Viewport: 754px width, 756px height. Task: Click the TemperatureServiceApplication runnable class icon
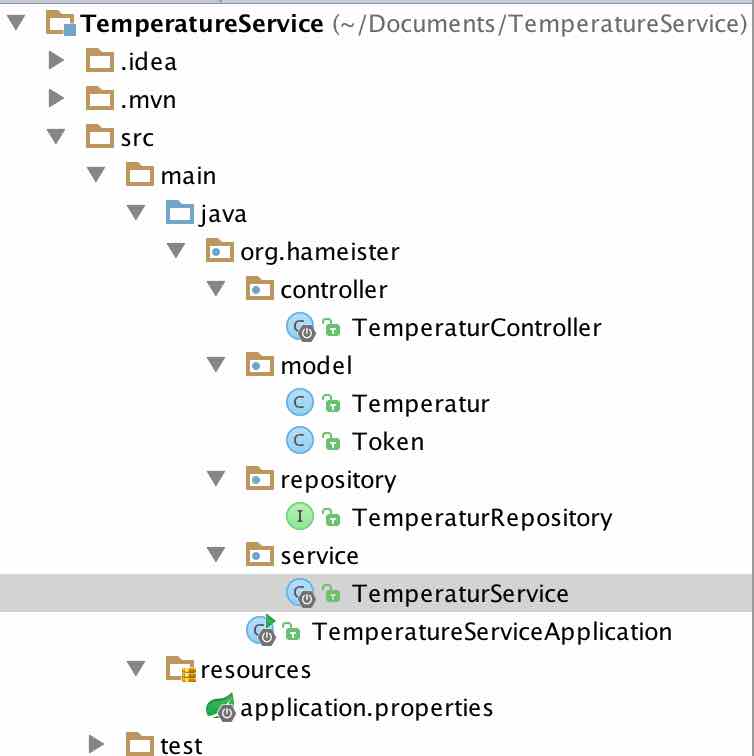[x=262, y=631]
